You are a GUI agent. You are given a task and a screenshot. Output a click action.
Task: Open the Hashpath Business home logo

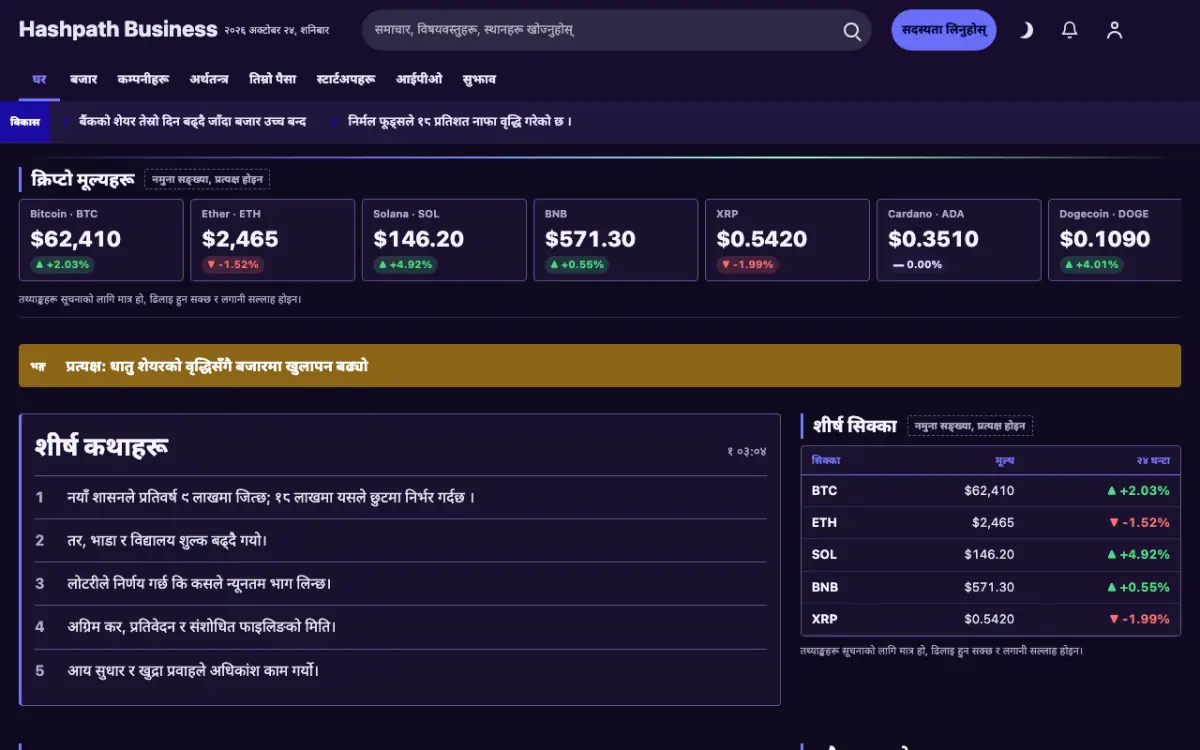pos(118,30)
